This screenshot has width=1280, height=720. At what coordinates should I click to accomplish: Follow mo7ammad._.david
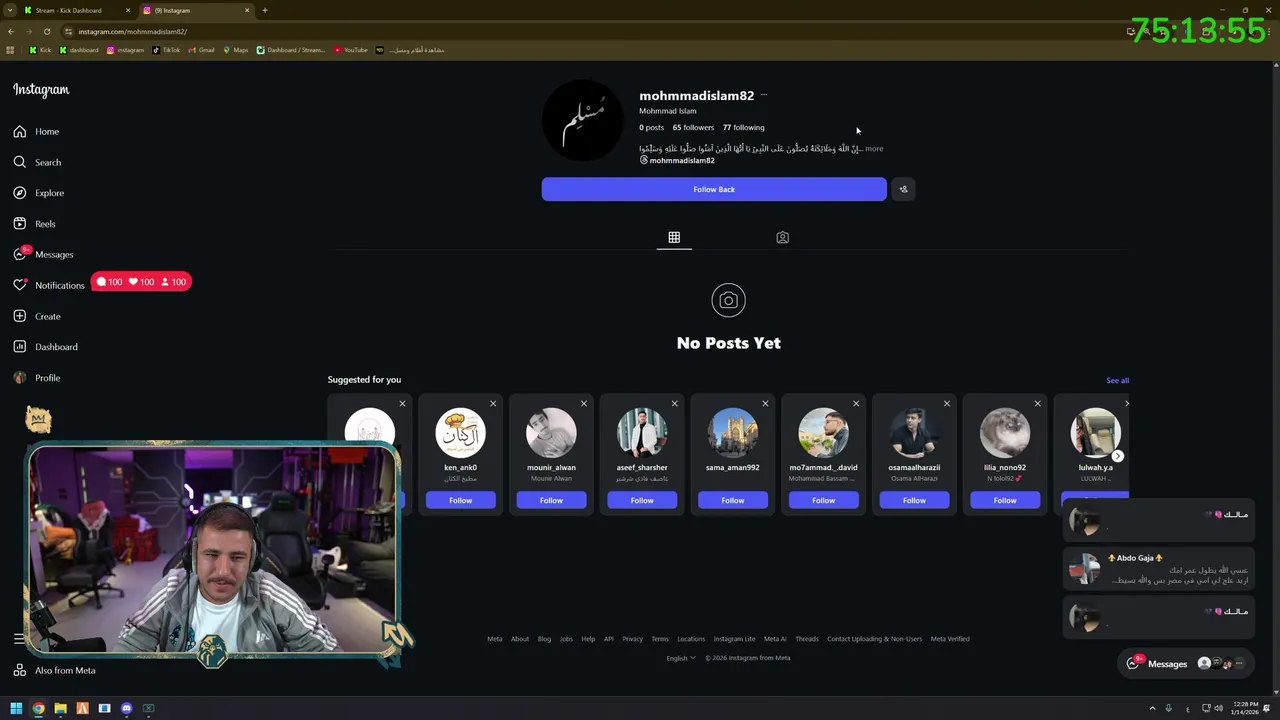point(823,500)
